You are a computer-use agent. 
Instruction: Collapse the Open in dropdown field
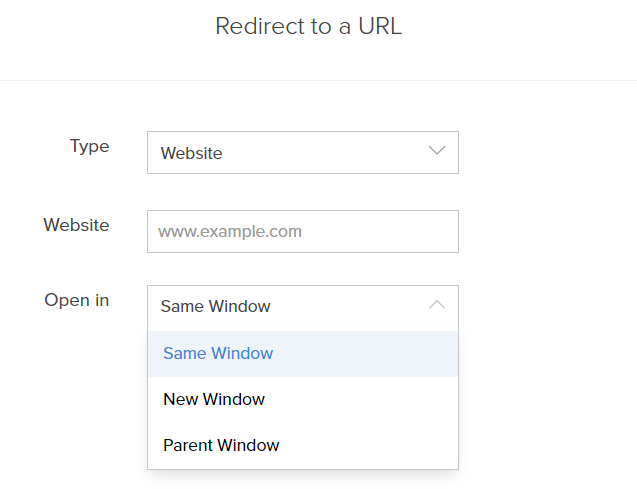coord(302,307)
